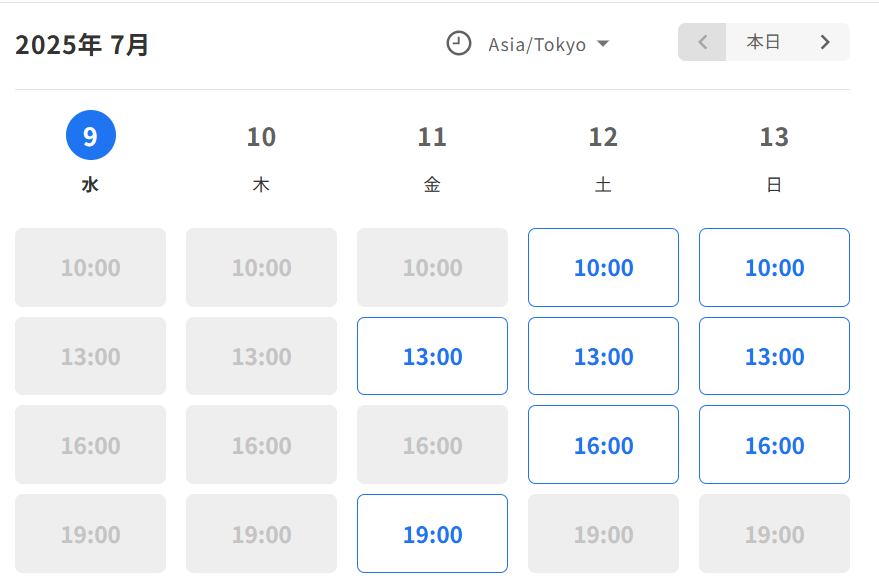Click the clock icon beside the timezone

(459, 43)
